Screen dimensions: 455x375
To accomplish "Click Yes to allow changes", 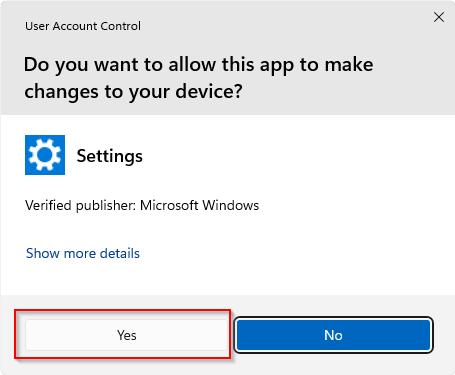I will (x=126, y=335).
